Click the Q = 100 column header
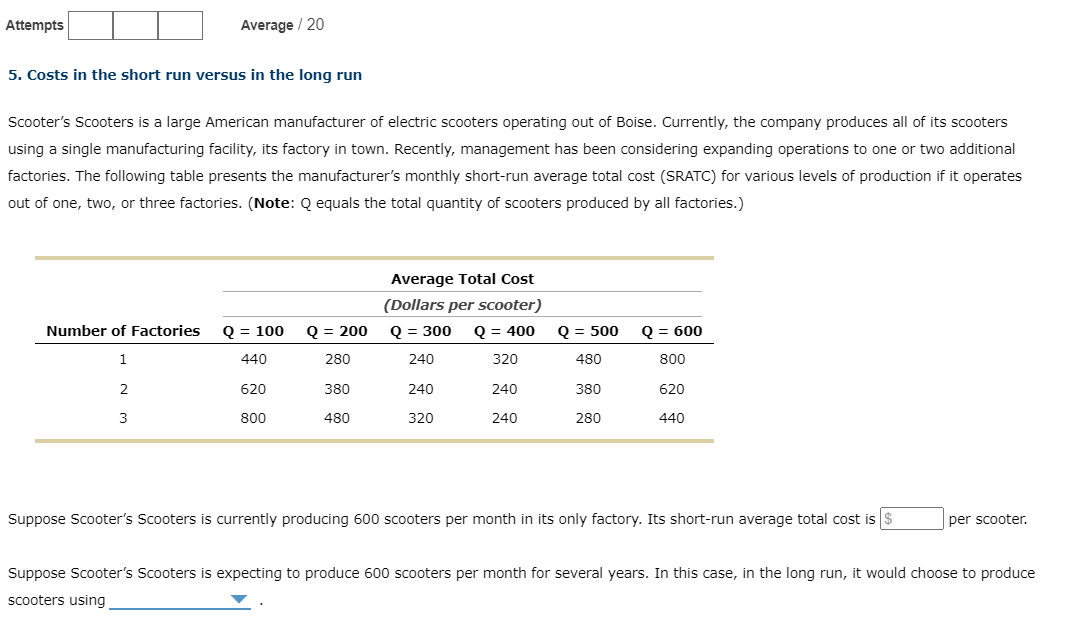This screenshot has height=634, width=1078. pos(253,330)
